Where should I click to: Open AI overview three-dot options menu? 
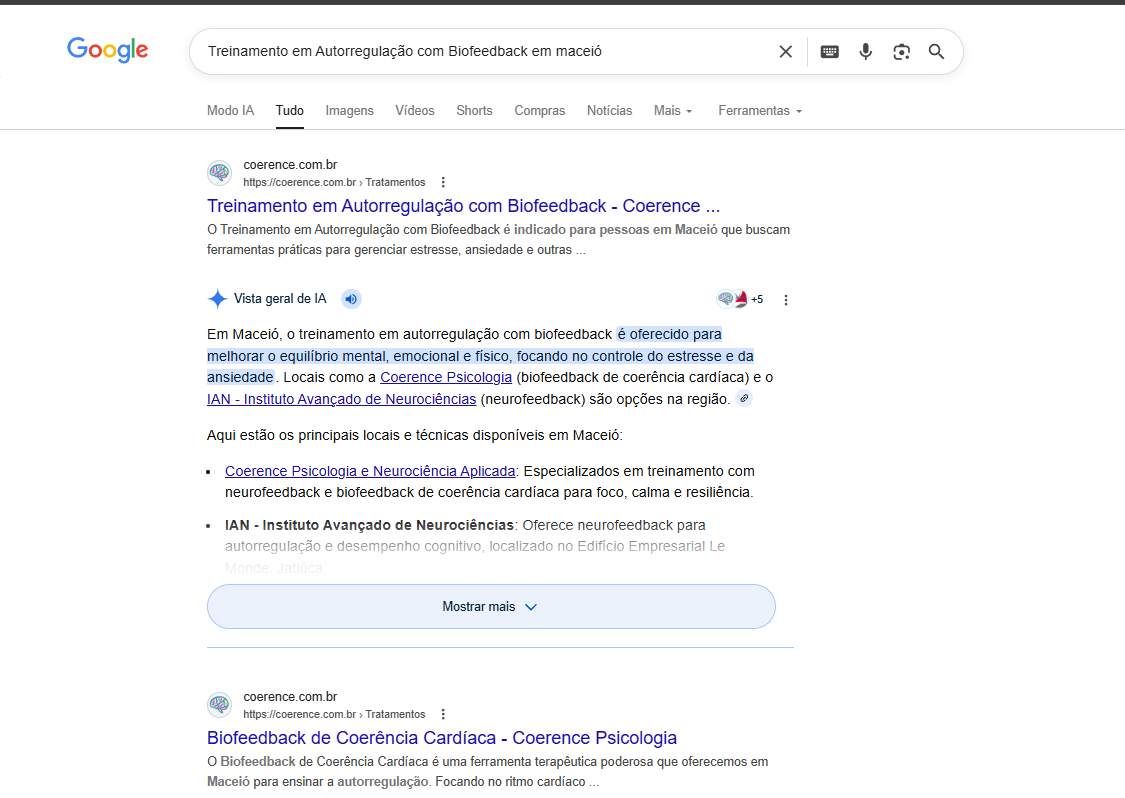[786, 300]
